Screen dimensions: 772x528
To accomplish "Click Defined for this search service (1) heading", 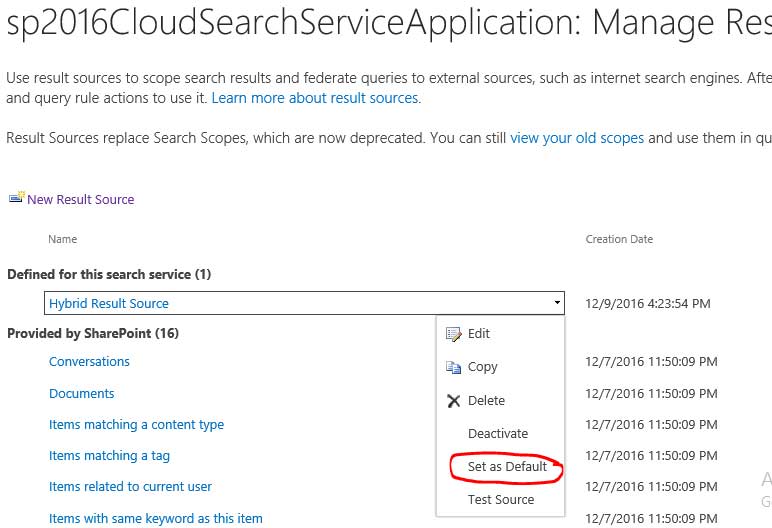I will click(x=109, y=274).
